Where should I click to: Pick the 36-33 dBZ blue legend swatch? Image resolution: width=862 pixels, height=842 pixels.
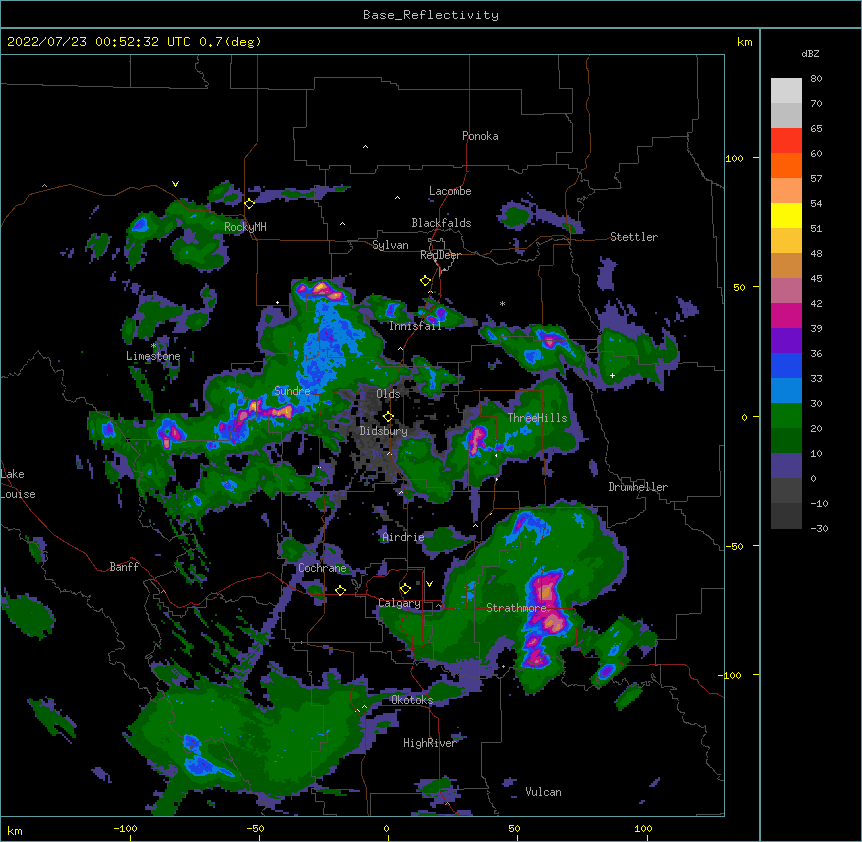tap(786, 365)
